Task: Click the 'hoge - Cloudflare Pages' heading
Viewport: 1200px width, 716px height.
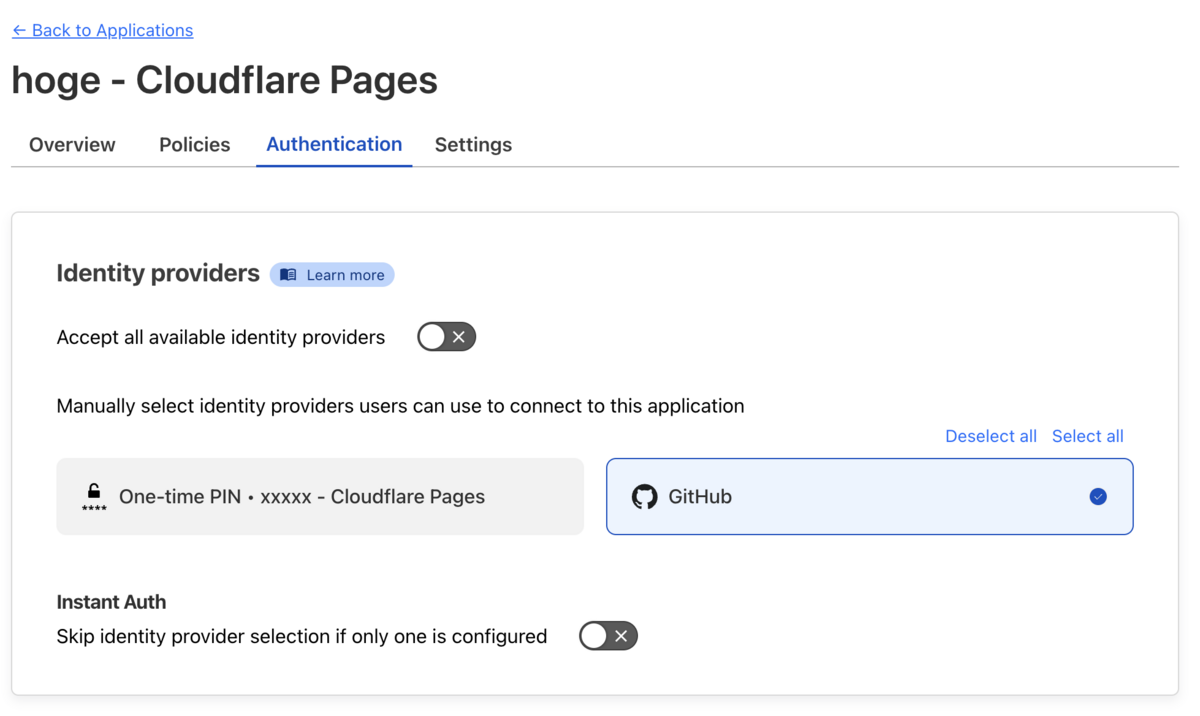Action: coord(225,80)
